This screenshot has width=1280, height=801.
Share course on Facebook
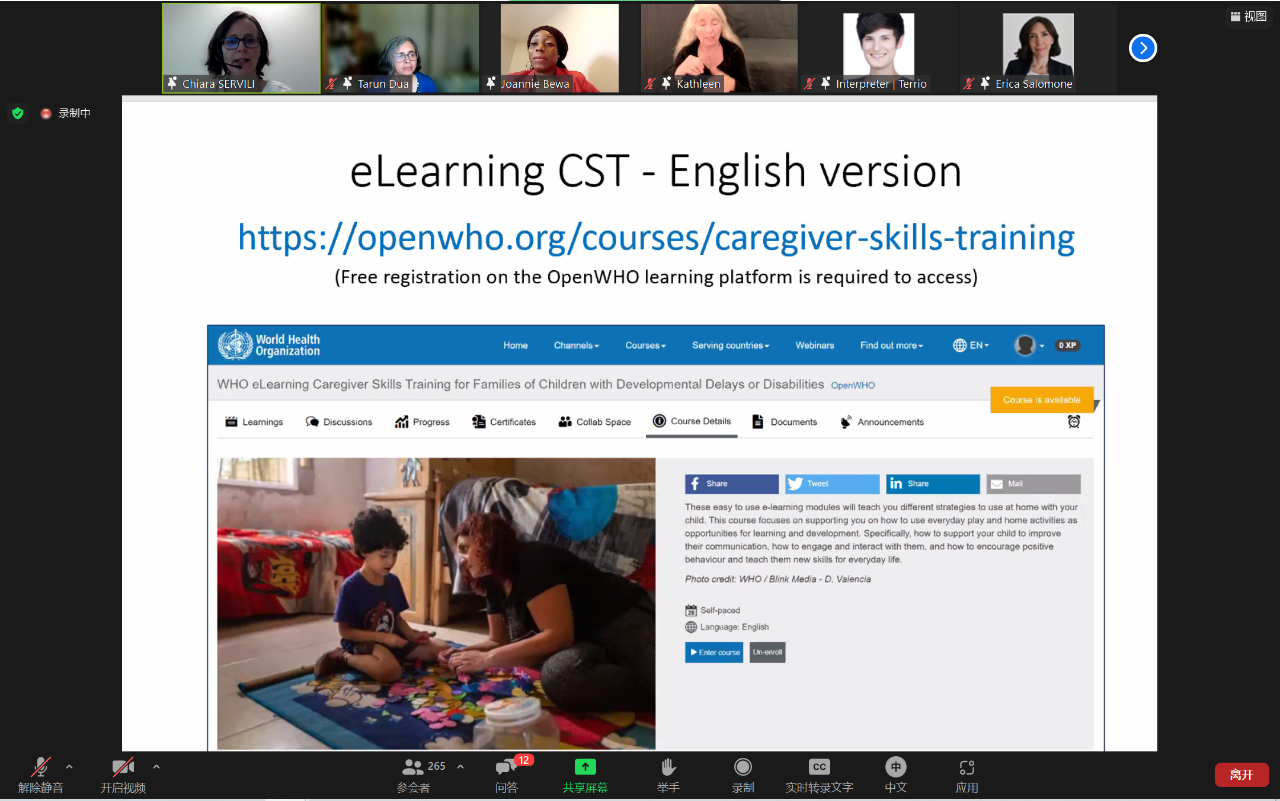point(732,484)
